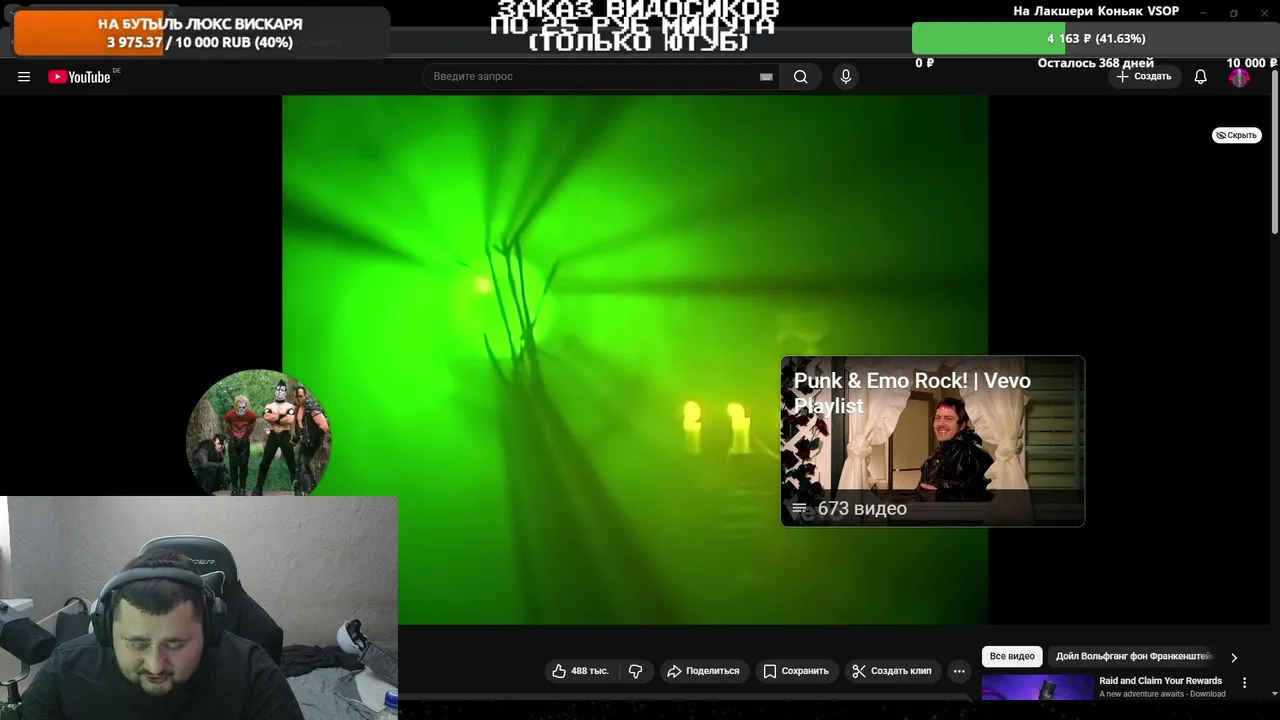Click the Осталось 368 дней text

coord(1095,63)
